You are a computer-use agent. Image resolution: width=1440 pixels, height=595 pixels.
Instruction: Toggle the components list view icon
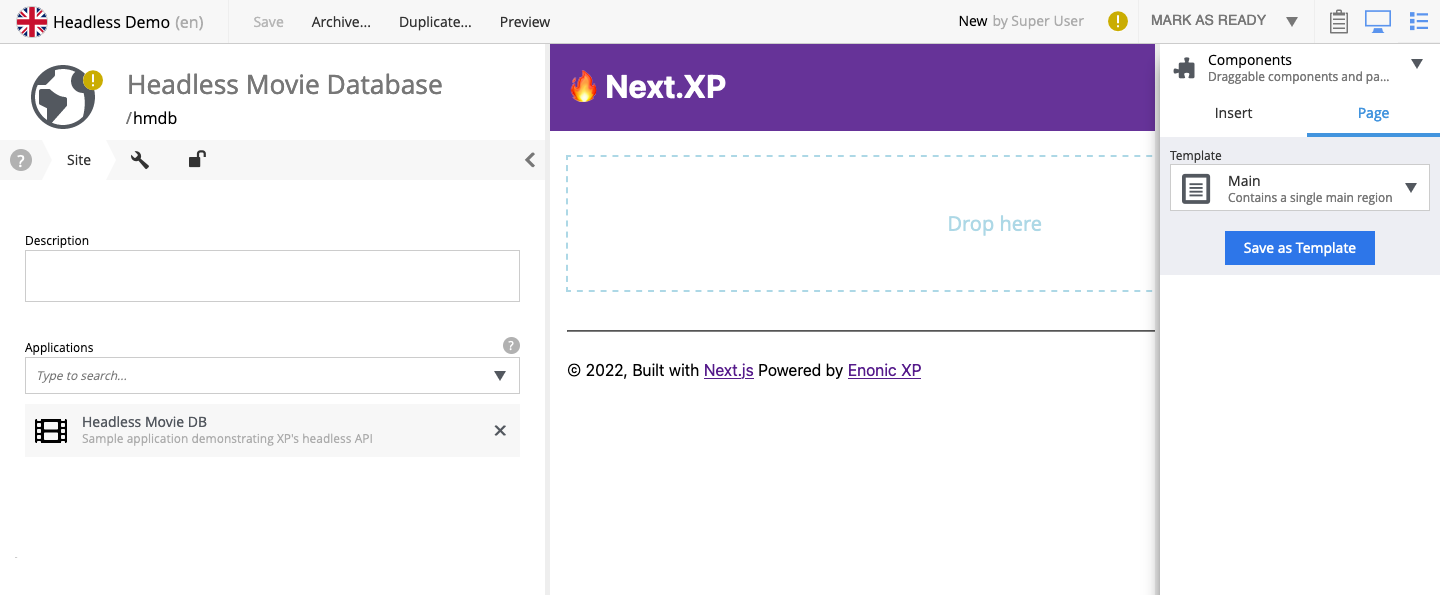point(1418,21)
